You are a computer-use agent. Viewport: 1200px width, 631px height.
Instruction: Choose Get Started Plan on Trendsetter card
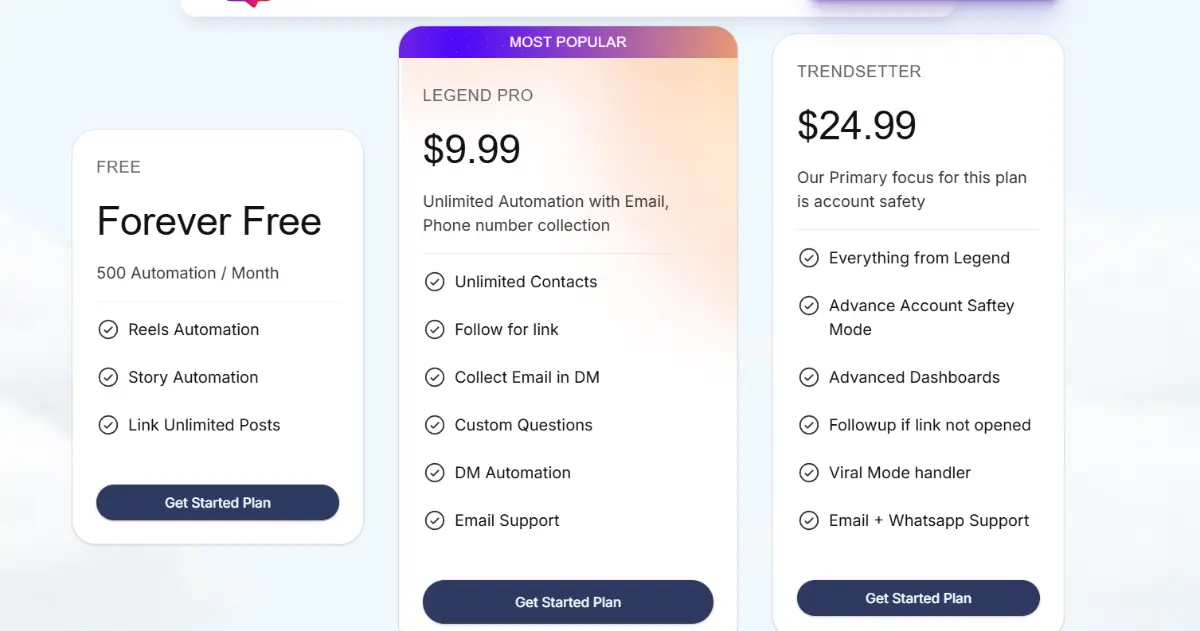(x=918, y=598)
